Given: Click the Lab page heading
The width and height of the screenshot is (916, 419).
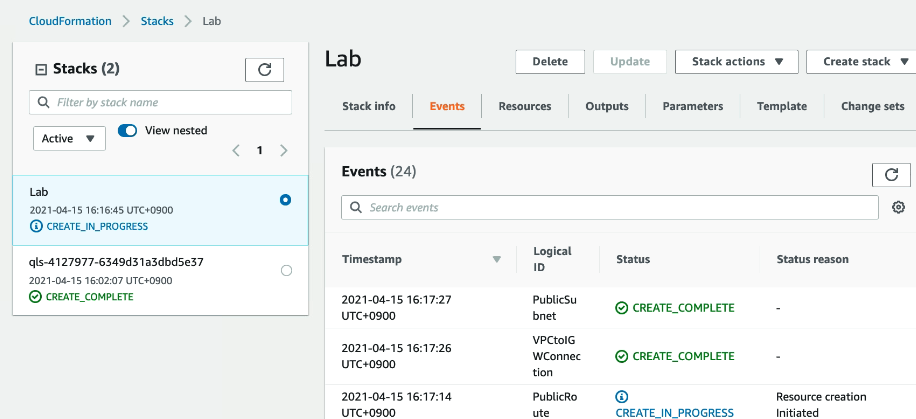Looking at the screenshot, I should point(343,59).
